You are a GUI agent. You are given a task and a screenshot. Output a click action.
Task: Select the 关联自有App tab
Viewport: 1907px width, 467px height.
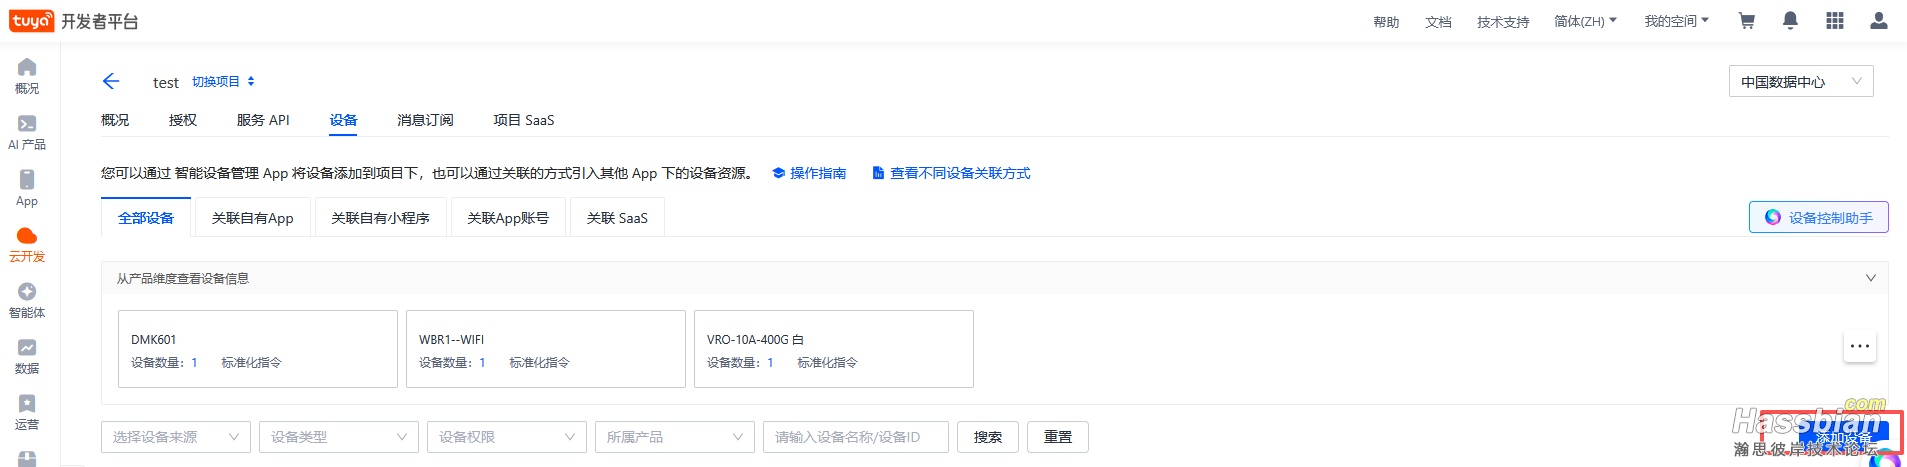(x=252, y=218)
